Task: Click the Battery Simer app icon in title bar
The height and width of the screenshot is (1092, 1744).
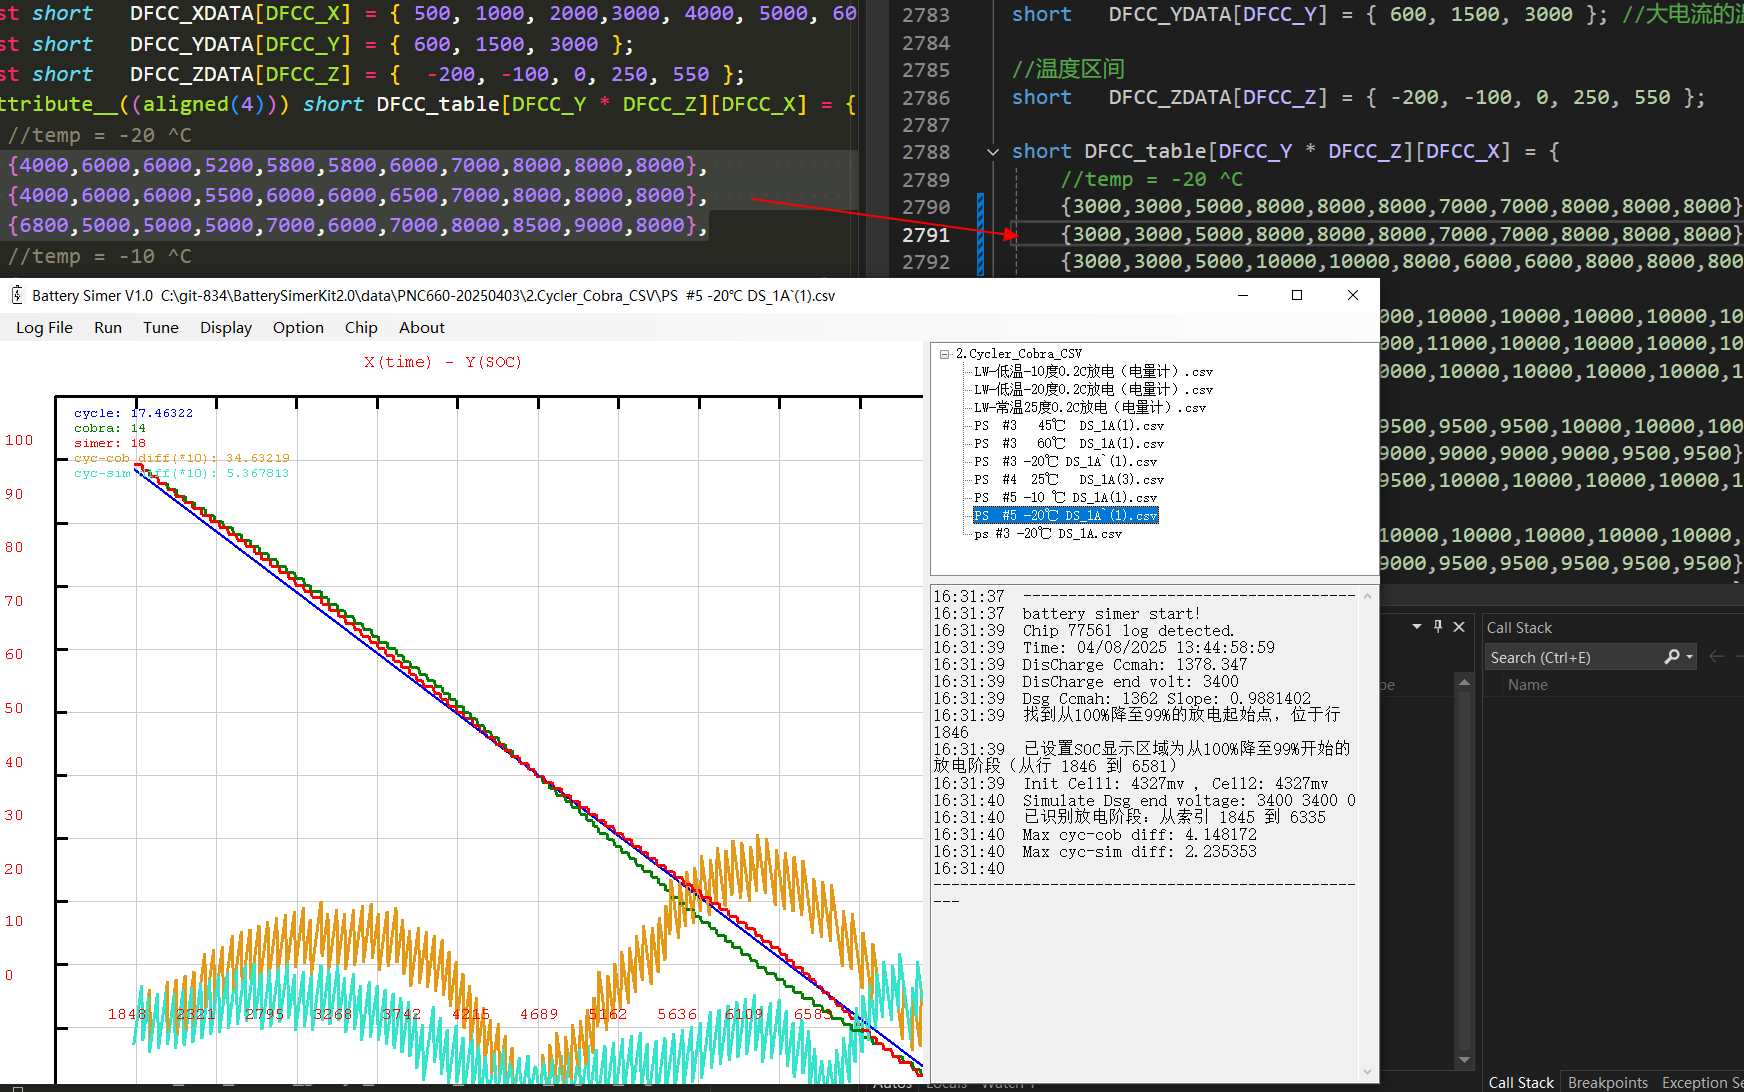Action: click(x=17, y=295)
